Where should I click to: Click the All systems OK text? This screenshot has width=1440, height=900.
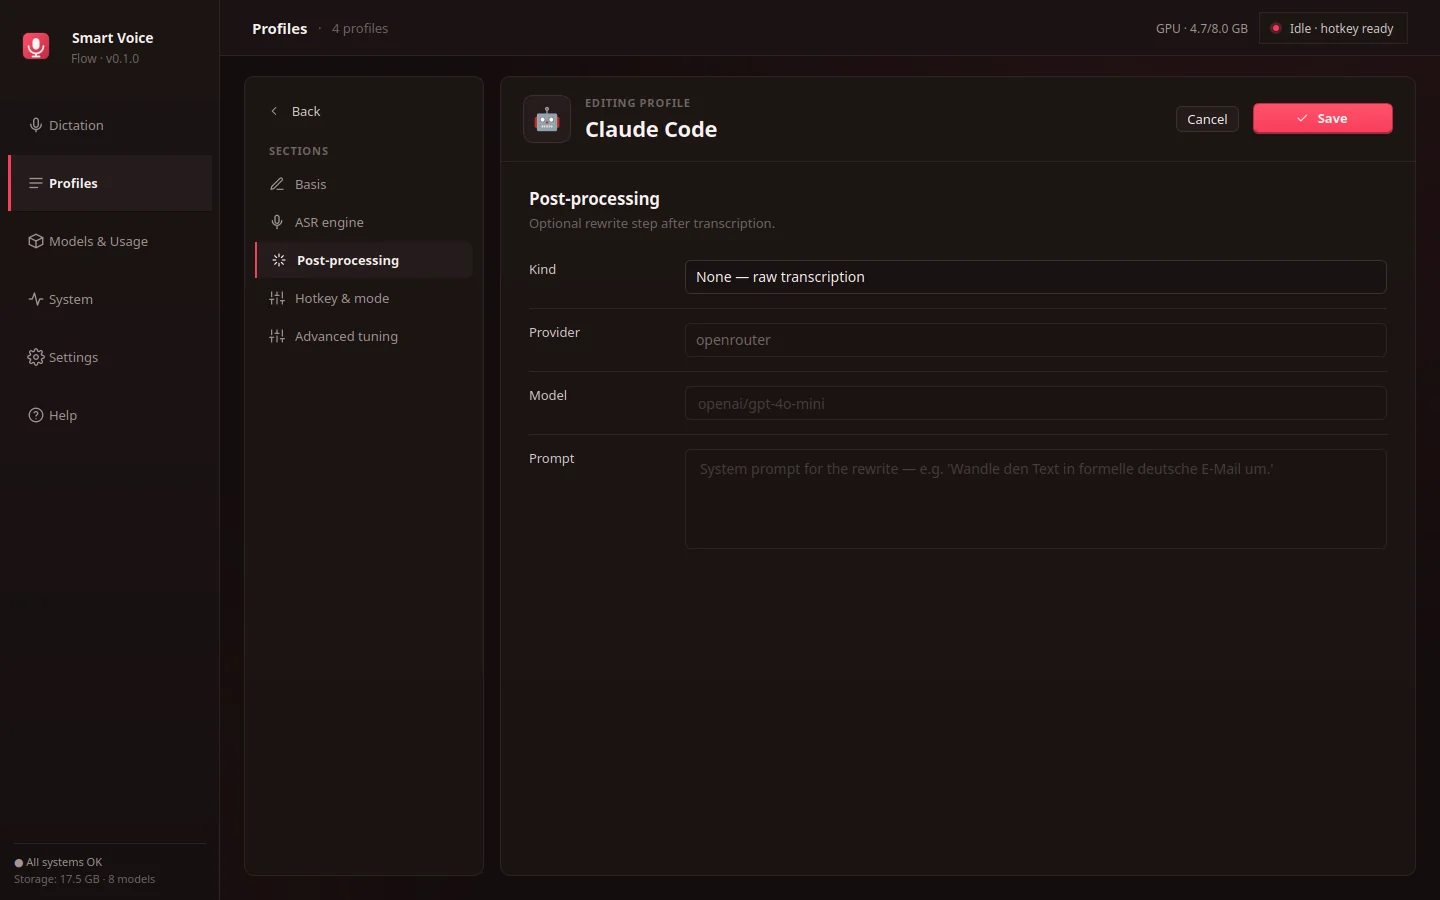[x=64, y=862]
